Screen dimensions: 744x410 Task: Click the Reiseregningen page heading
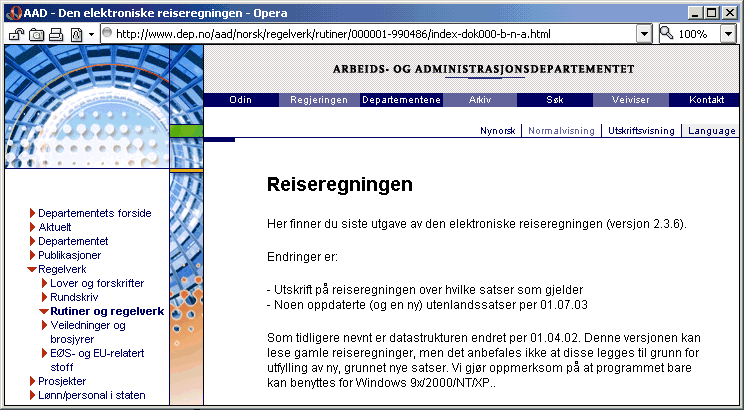[340, 185]
